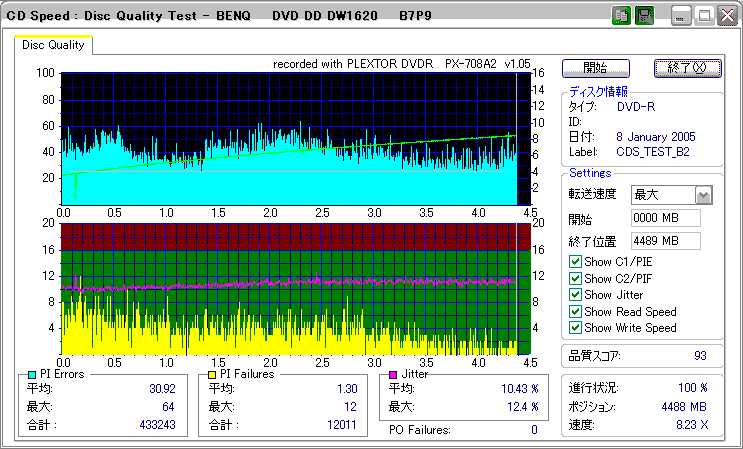This screenshot has width=743, height=449.
Task: Click inside the upper PI Errors graph
Action: 290,138
